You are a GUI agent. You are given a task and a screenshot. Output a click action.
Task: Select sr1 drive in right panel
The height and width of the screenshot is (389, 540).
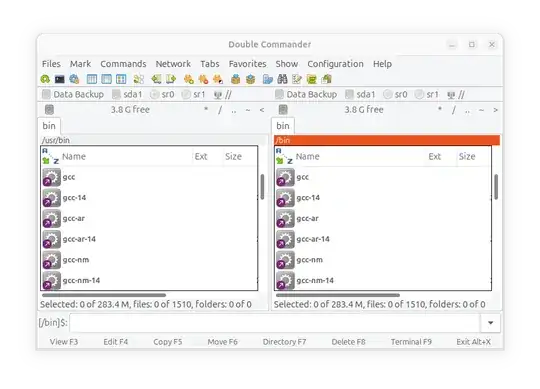pyautogui.click(x=427, y=94)
